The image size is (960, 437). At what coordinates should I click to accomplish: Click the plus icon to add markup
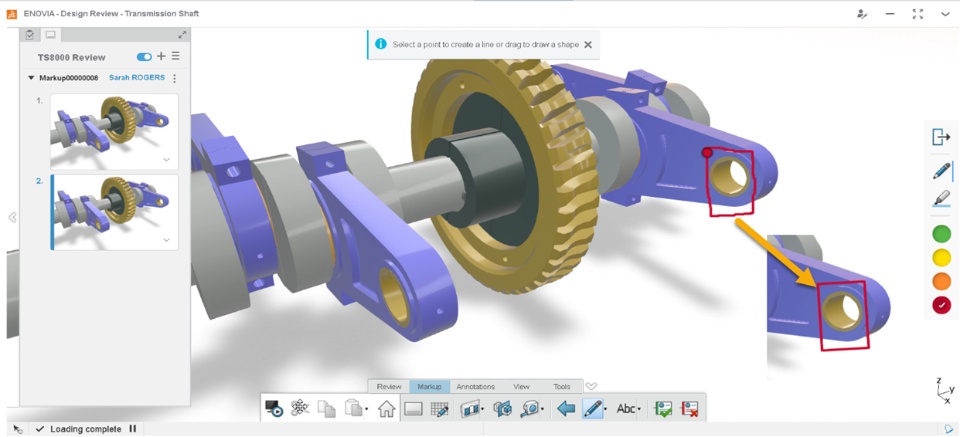click(161, 56)
